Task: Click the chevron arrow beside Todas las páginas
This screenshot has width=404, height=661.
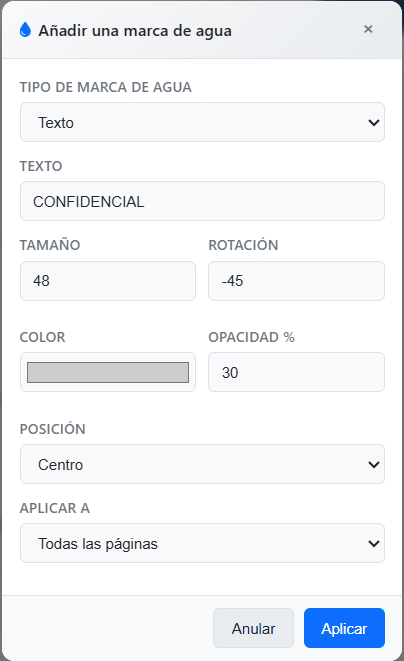Action: point(374,543)
